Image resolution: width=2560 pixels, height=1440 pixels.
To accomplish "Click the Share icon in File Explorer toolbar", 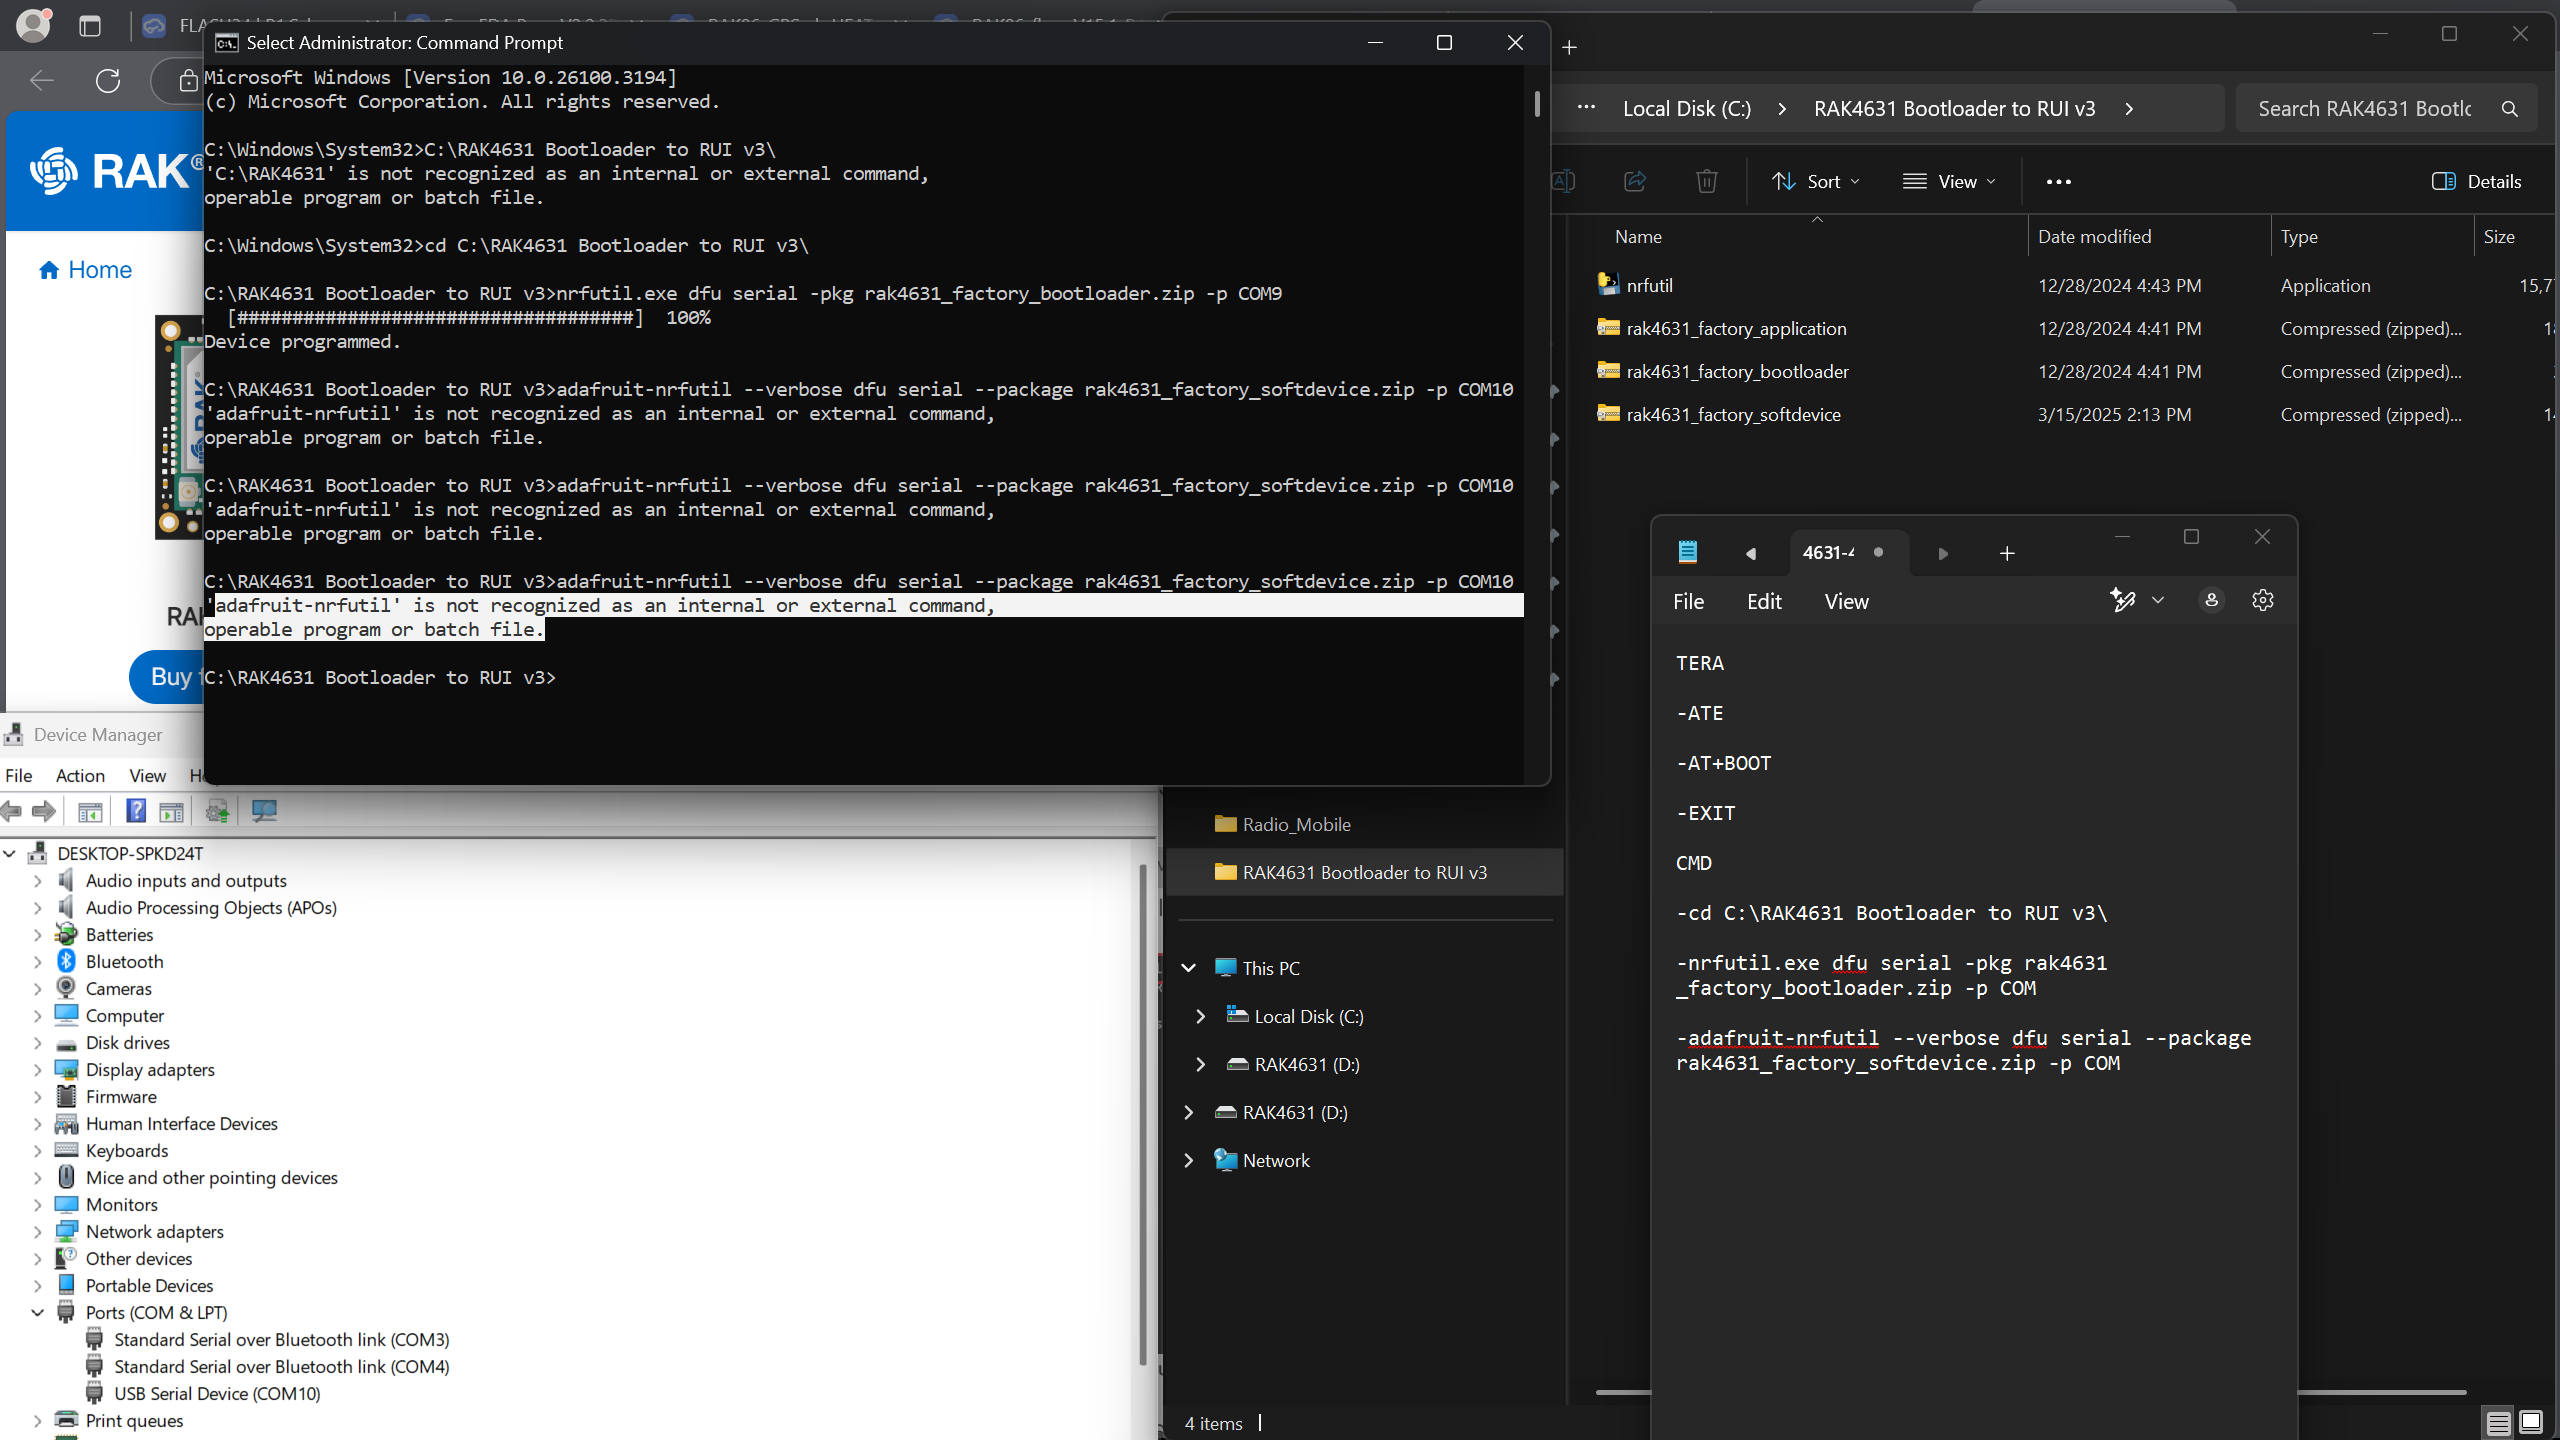I will click(x=1635, y=181).
